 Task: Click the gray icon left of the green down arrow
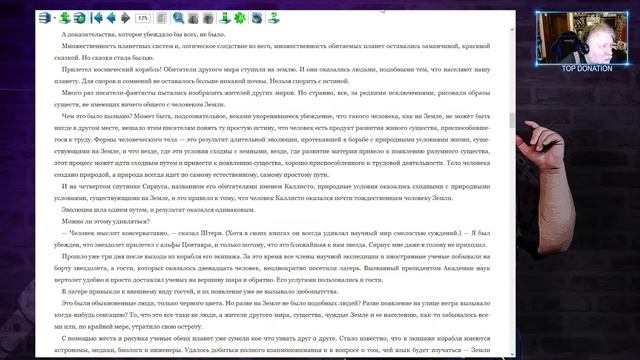point(208,18)
